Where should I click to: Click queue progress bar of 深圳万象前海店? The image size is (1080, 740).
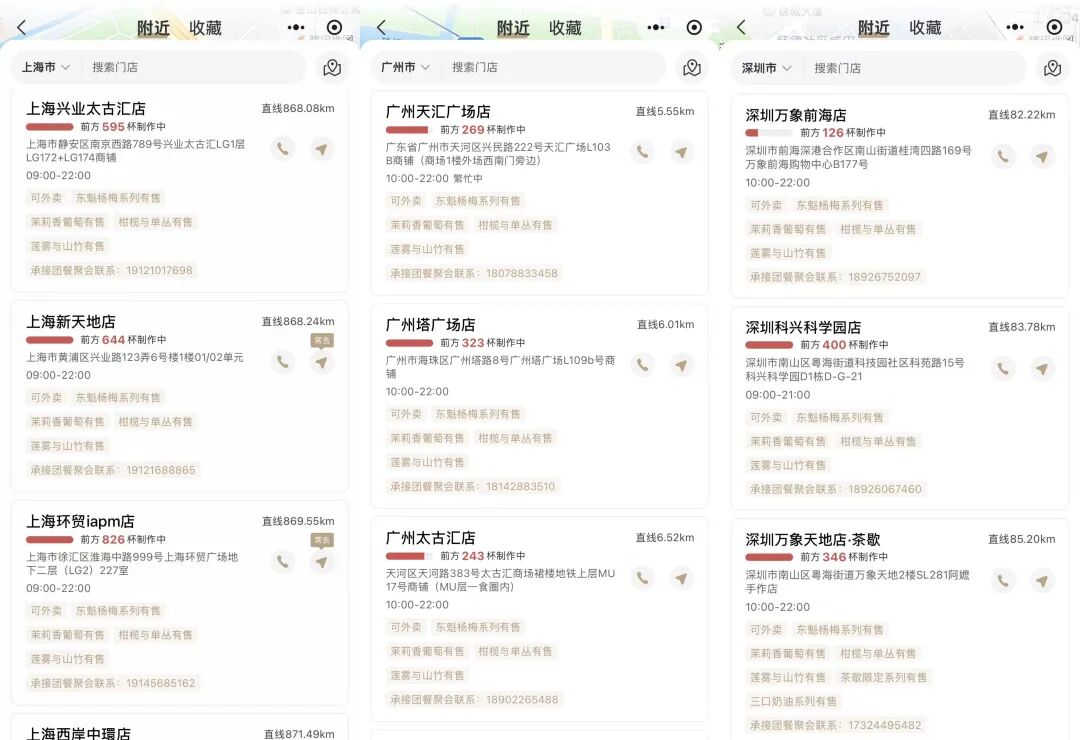[x=769, y=132]
